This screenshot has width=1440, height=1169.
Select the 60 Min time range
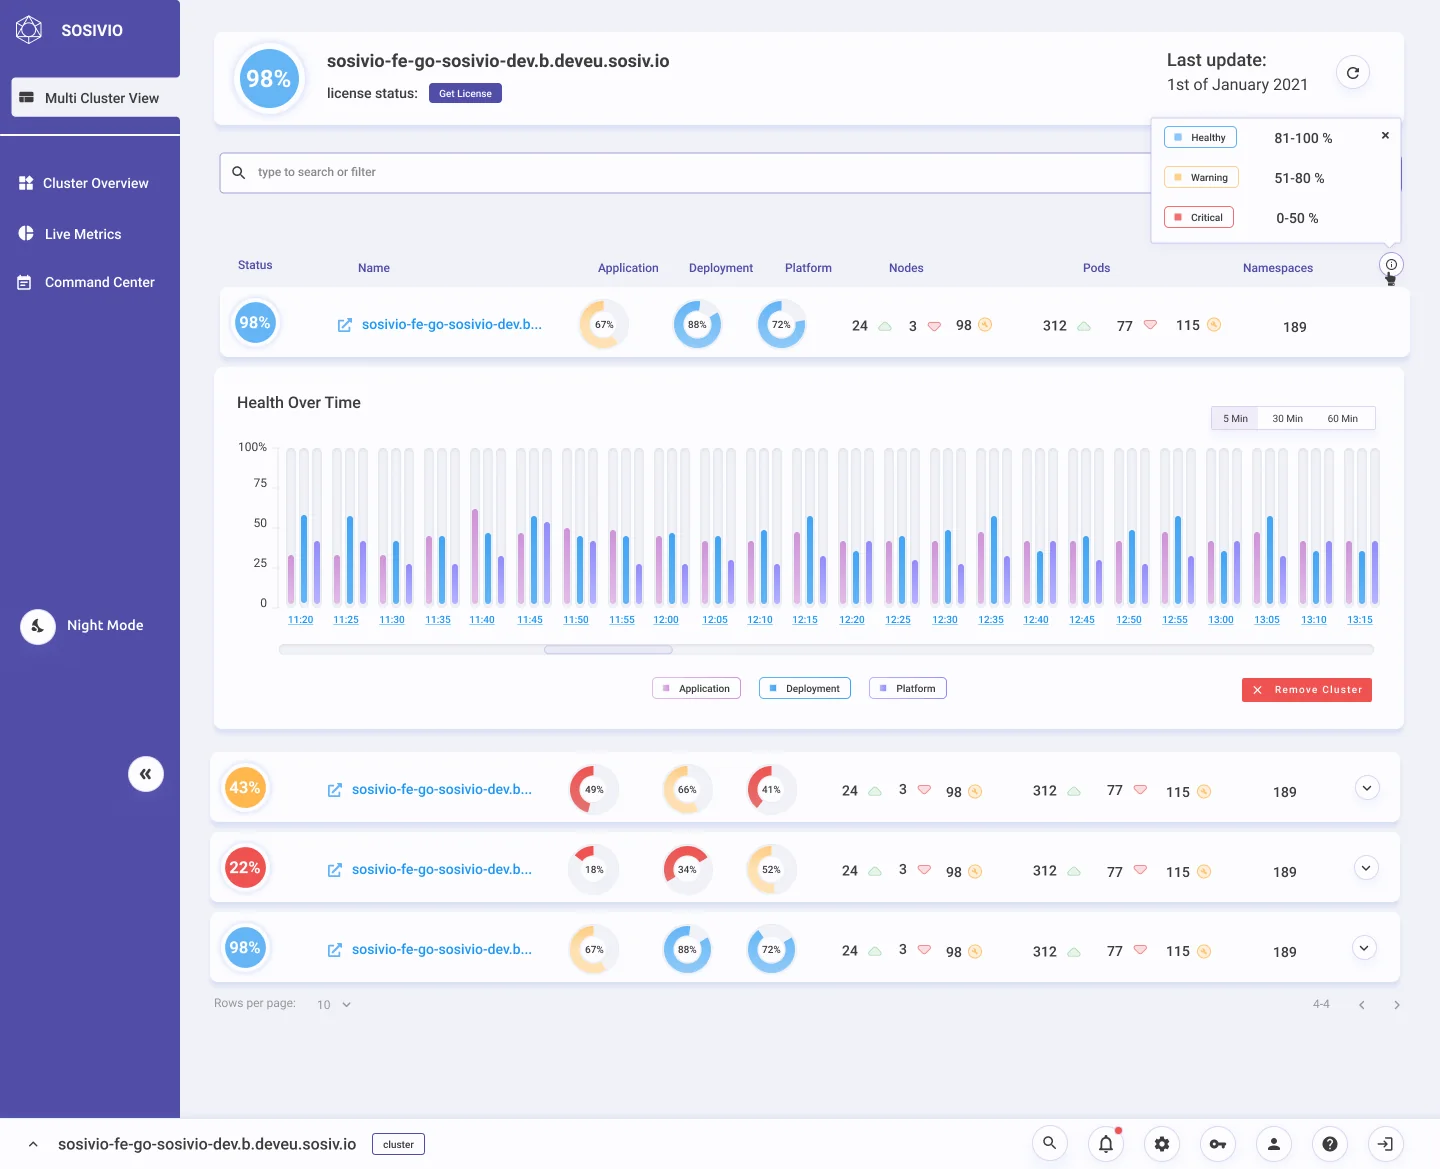tap(1343, 419)
